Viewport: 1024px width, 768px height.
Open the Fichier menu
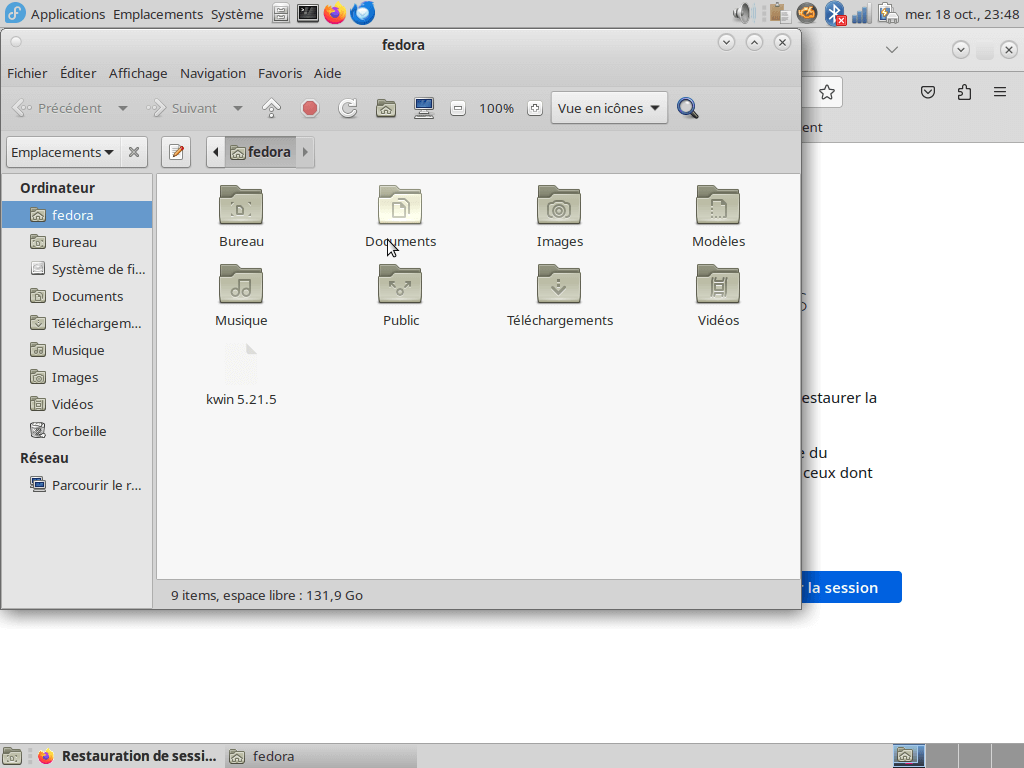(x=27, y=74)
